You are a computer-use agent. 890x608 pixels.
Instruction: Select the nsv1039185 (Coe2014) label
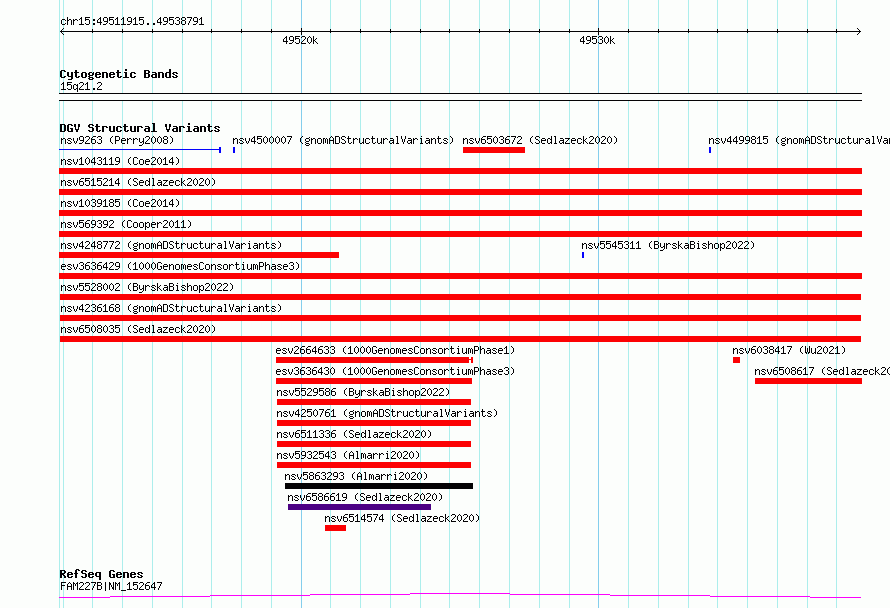(x=120, y=203)
